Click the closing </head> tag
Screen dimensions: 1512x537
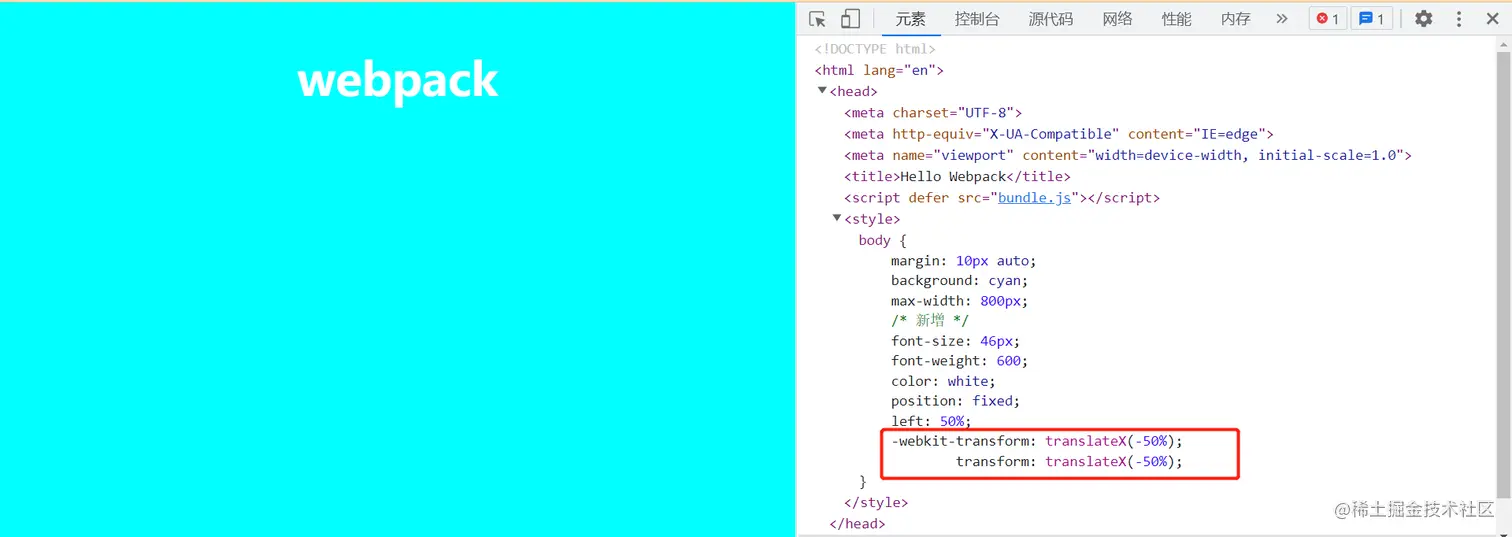coord(857,524)
